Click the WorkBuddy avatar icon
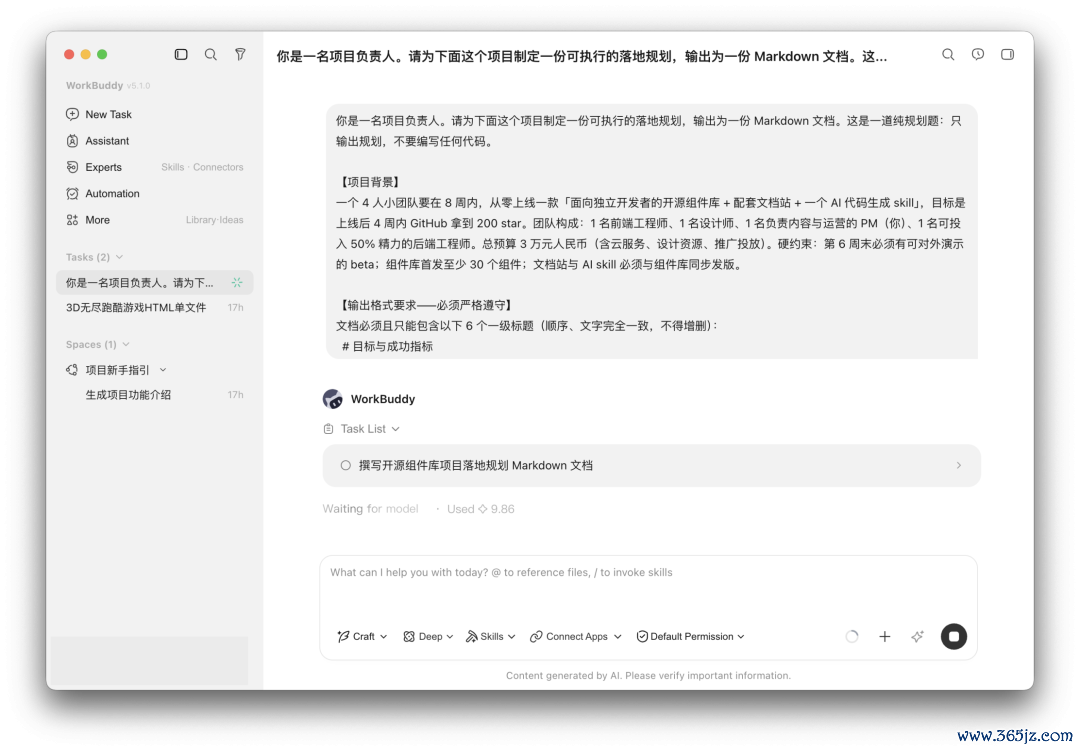This screenshot has width=1080, height=751. pyautogui.click(x=333, y=399)
